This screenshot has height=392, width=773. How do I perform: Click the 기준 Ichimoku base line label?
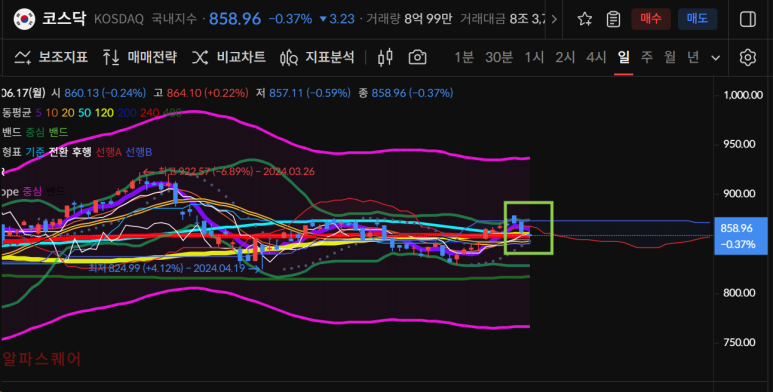[35, 152]
